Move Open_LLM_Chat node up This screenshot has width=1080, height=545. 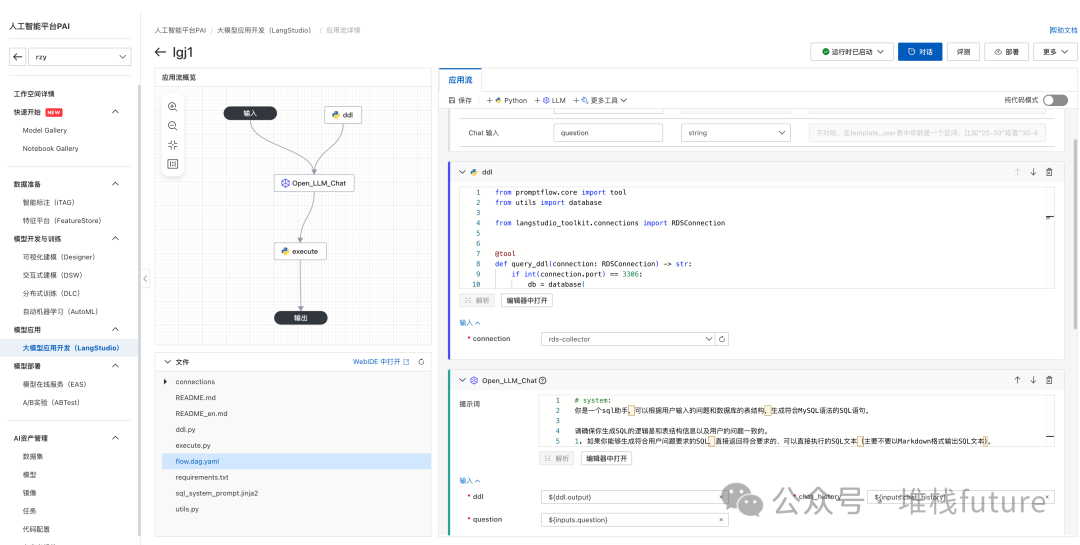(1017, 380)
